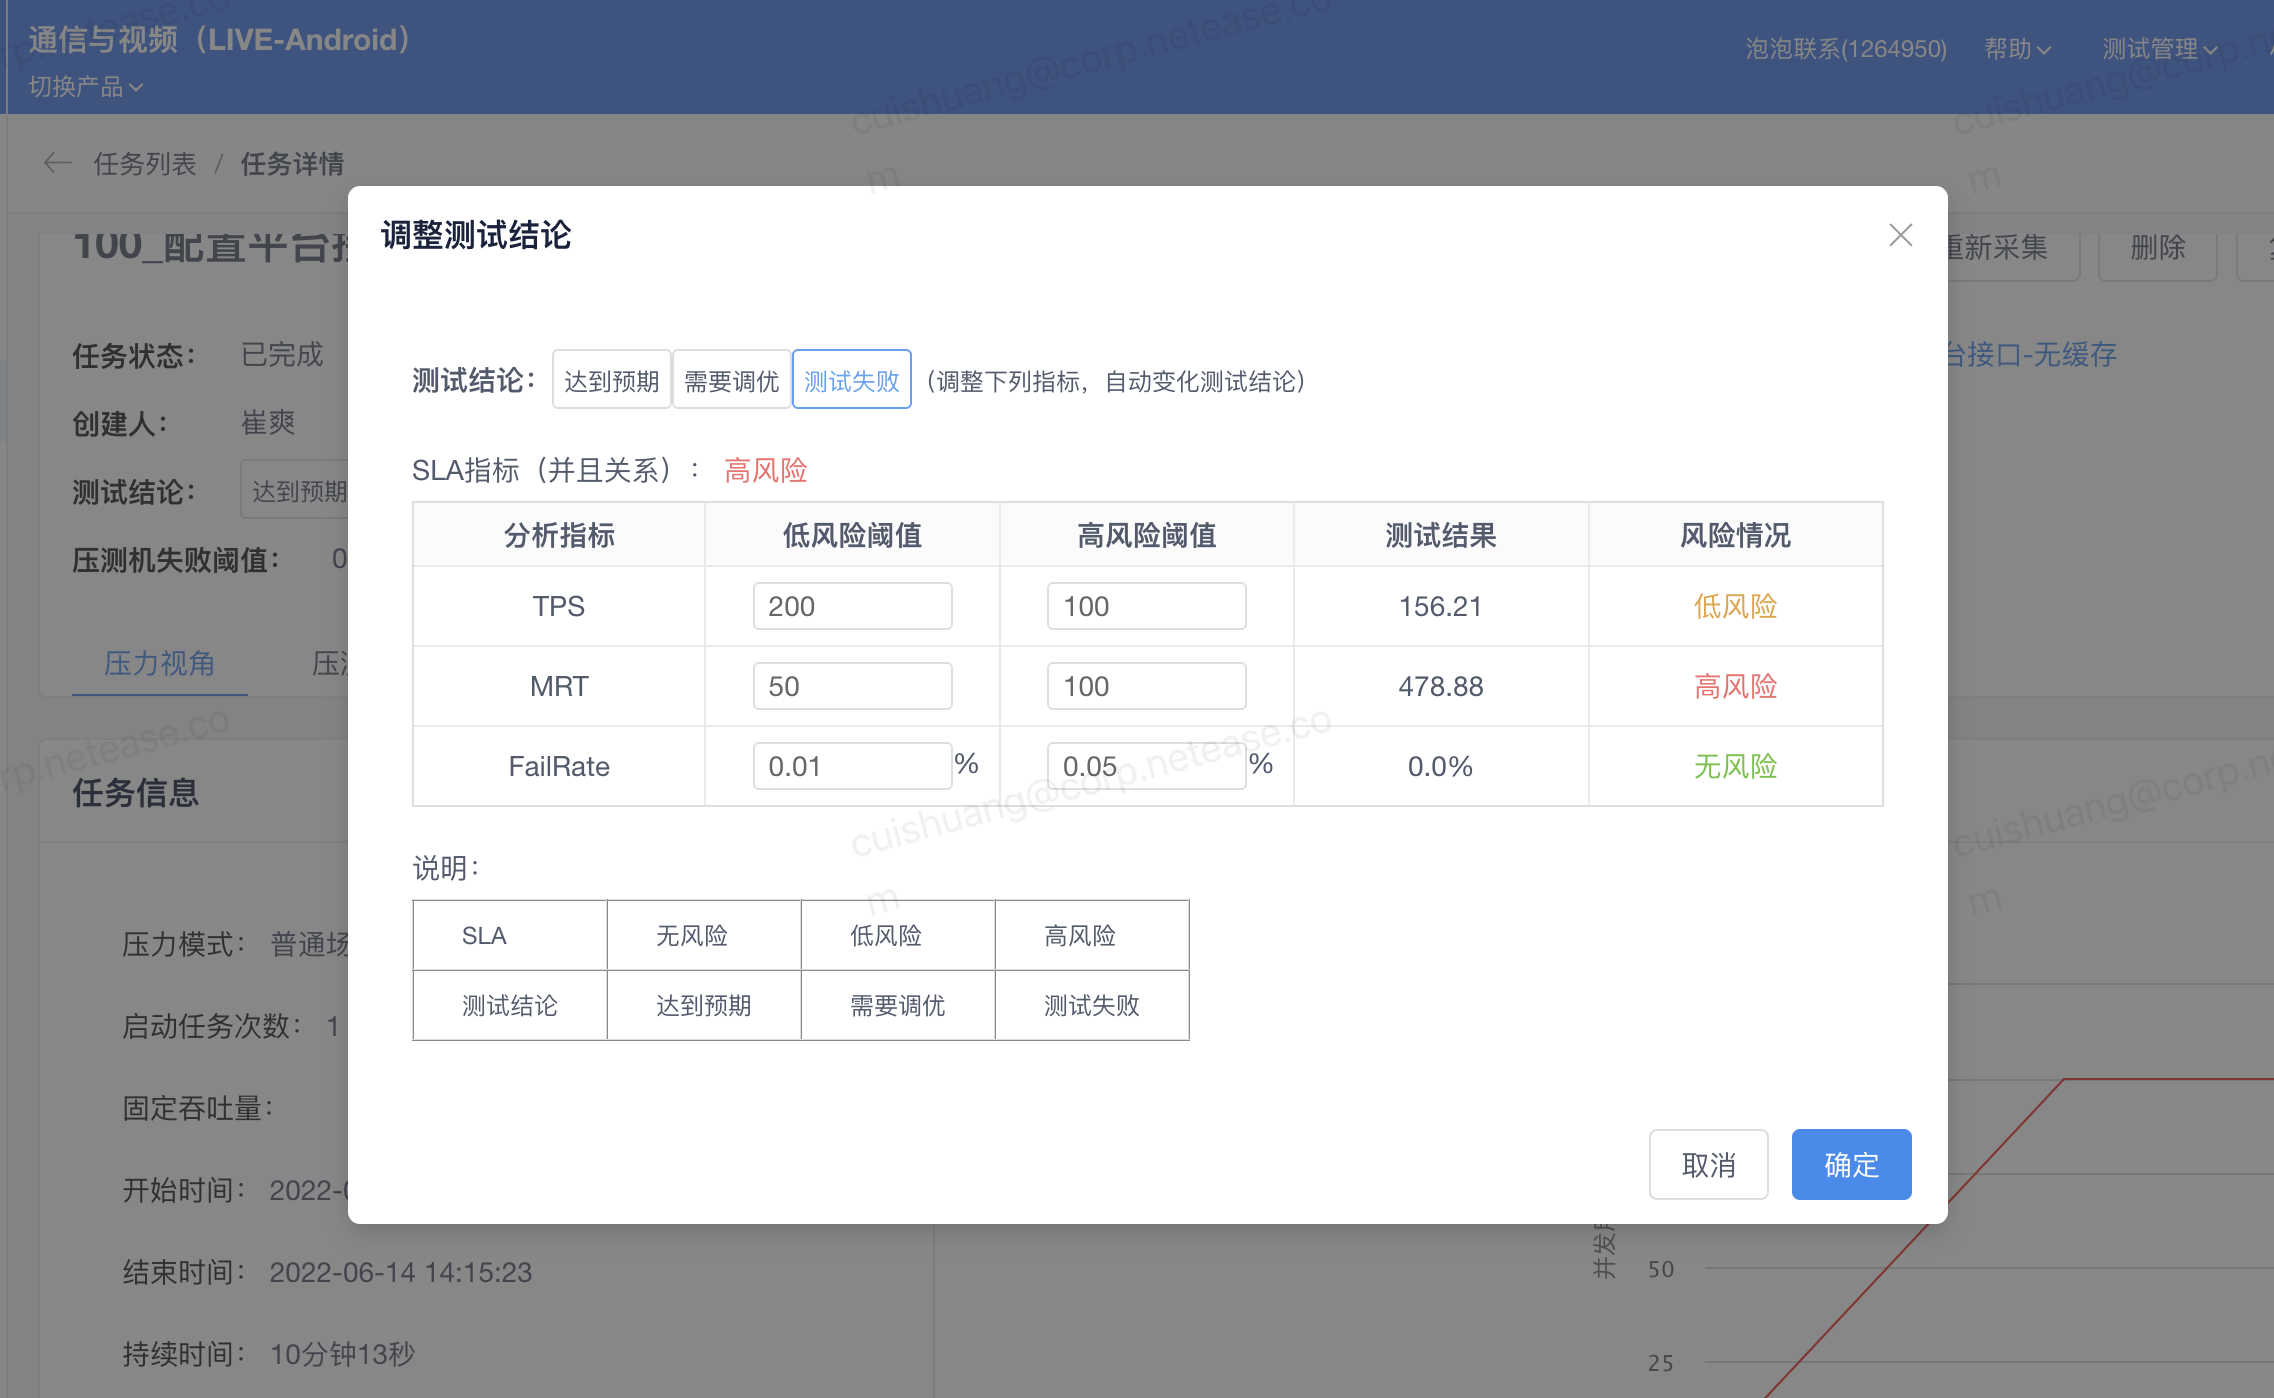Click MRT low-risk threshold field

(852, 686)
